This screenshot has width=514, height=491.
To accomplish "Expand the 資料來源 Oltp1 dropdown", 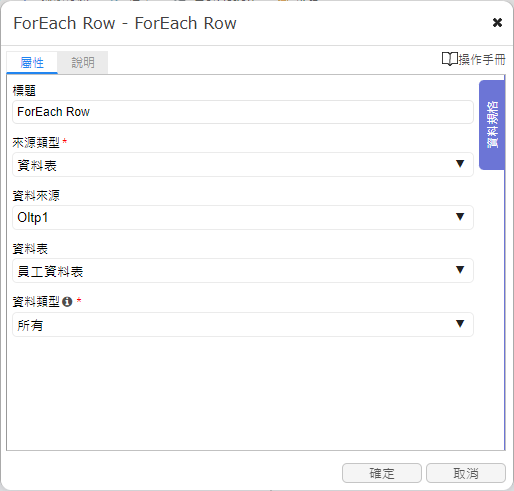I will tap(243, 218).
